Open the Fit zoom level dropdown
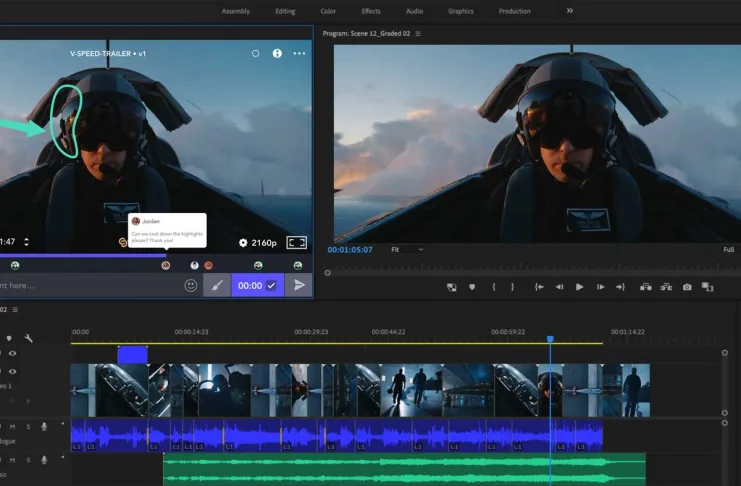Viewport: 741px width, 486px height. point(405,249)
